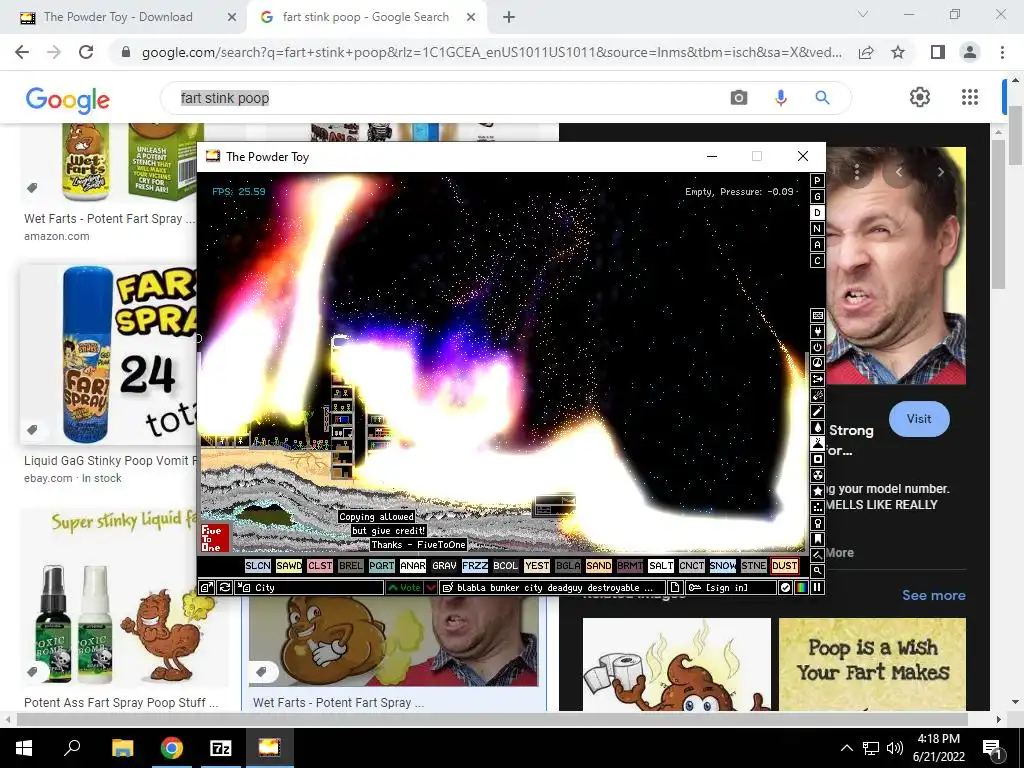Open 7-Zip from the taskbar
This screenshot has height=768, width=1024.
click(x=221, y=748)
